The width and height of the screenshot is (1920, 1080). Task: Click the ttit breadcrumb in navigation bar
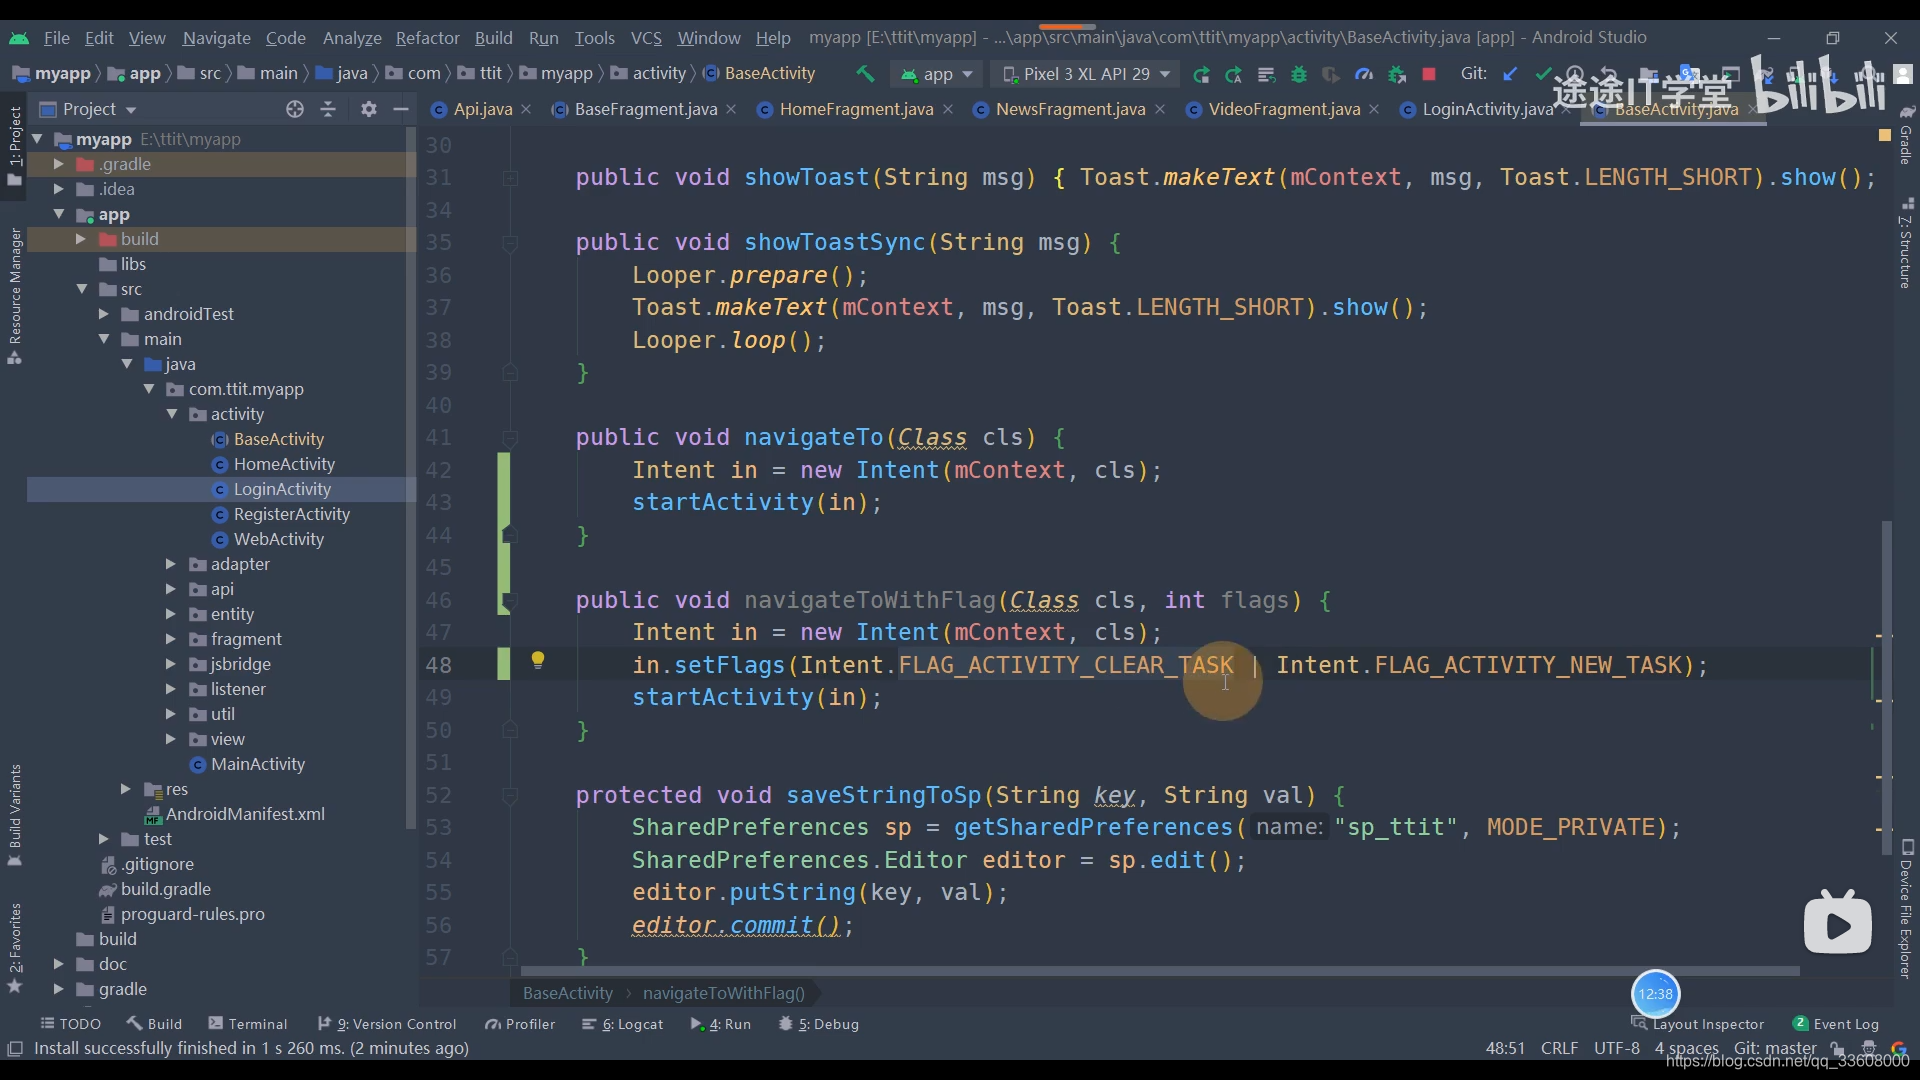coord(481,74)
